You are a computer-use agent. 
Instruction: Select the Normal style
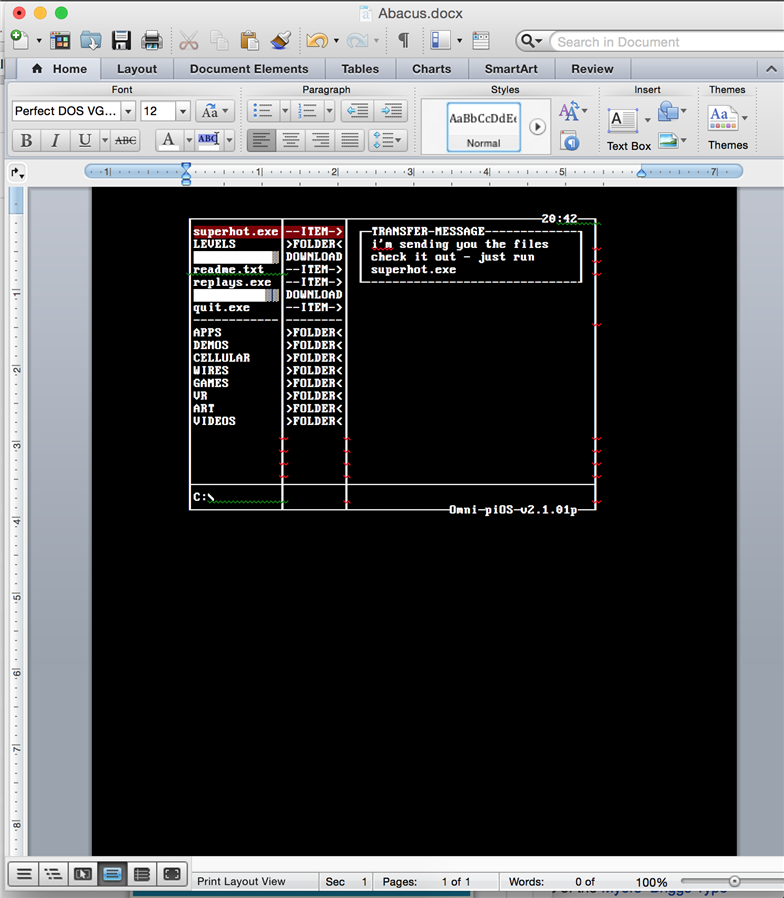[484, 127]
